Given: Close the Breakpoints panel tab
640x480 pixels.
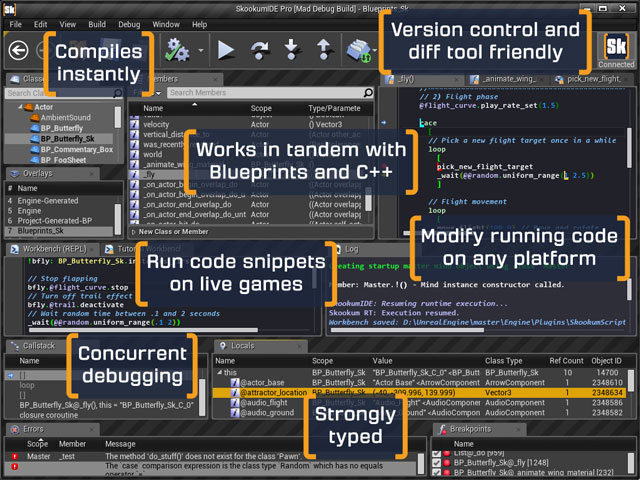Looking at the screenshot, I should pyautogui.click(x=518, y=429).
